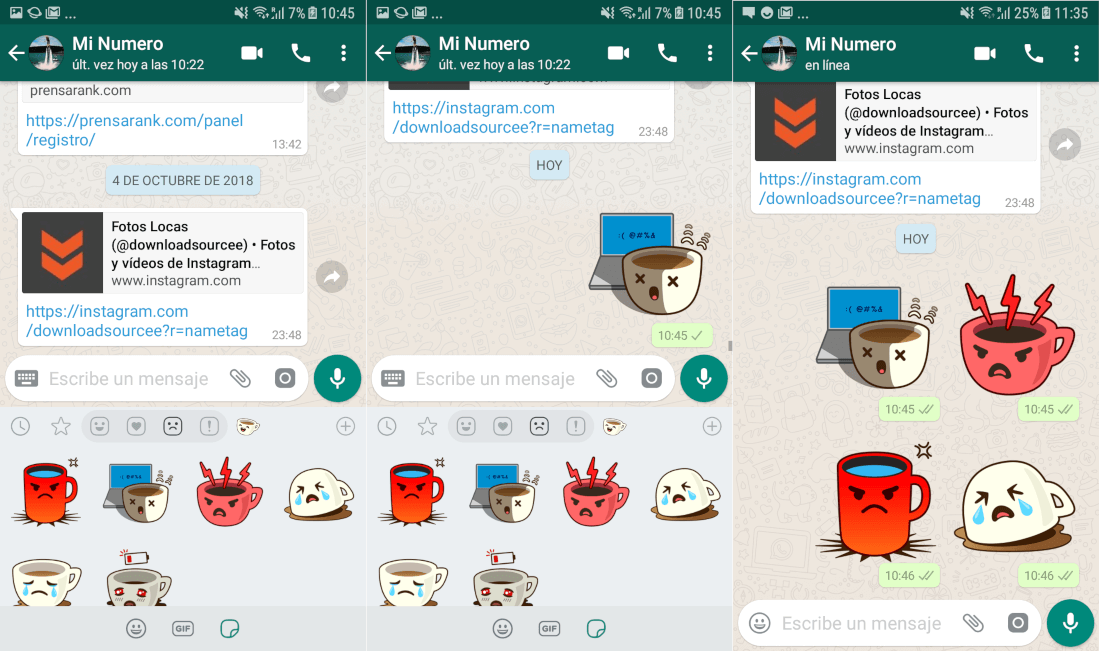Switch to keyboard in middle message bar
1100x651 pixels.
[393, 379]
